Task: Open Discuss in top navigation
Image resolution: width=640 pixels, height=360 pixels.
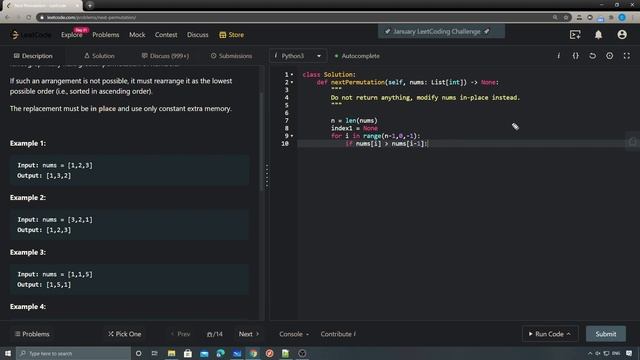Action: [198, 35]
